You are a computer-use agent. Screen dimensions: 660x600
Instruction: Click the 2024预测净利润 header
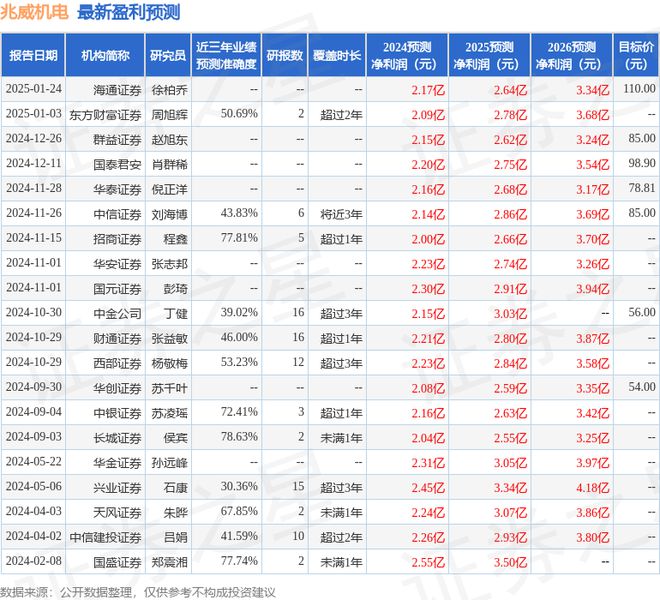(407, 55)
